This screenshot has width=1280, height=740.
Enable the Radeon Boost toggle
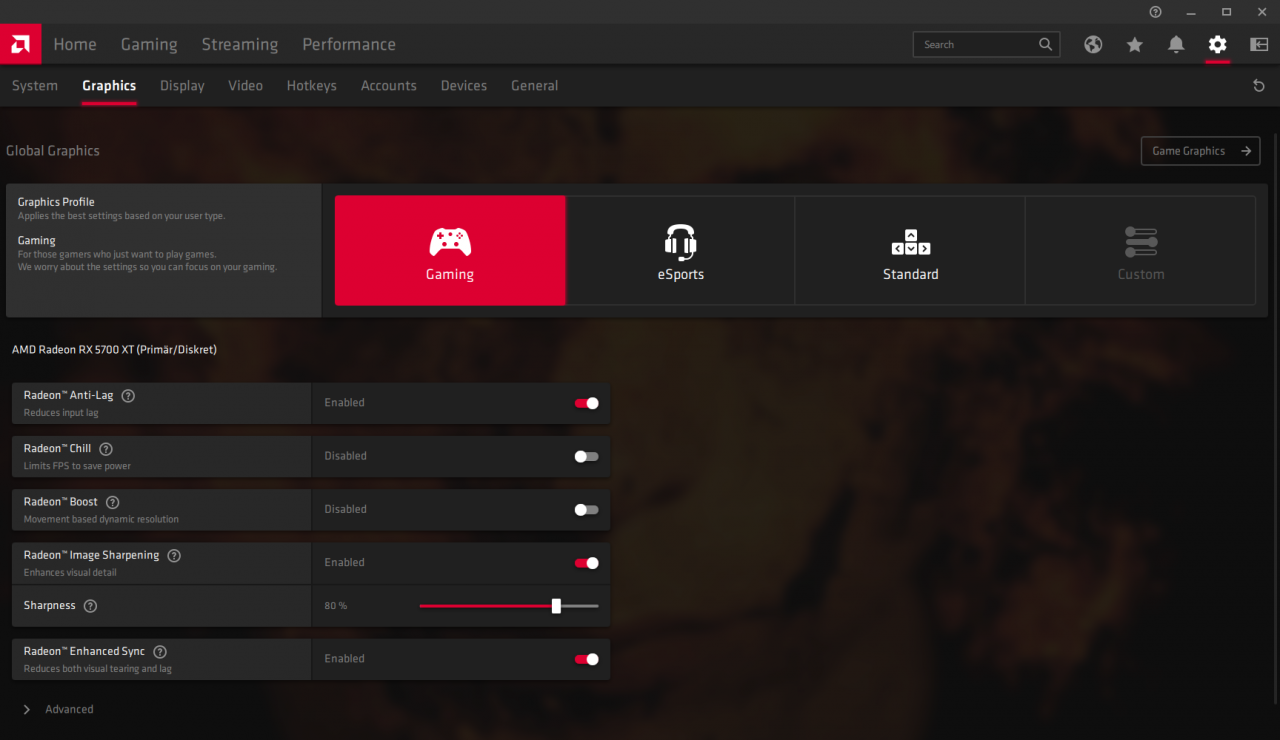click(x=586, y=509)
